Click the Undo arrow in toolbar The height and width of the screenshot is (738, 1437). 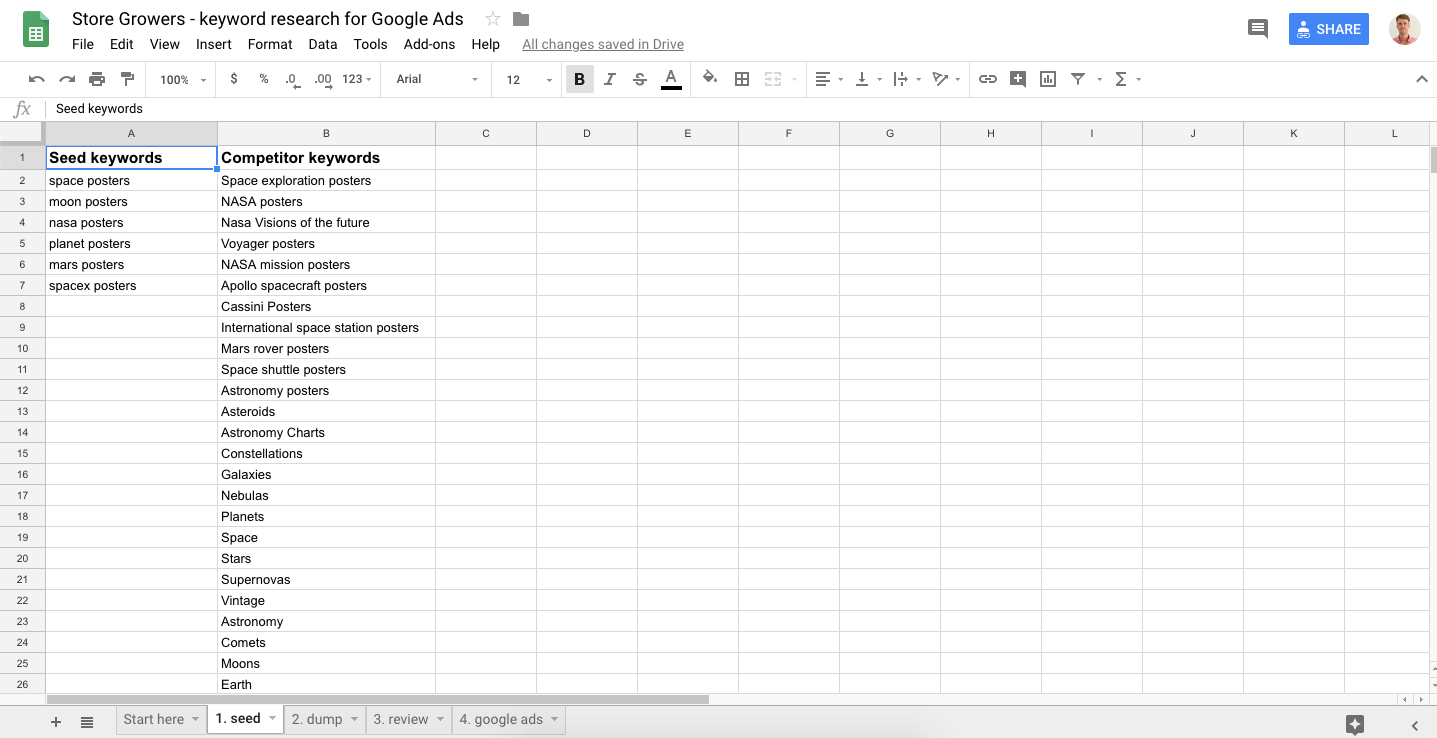(x=37, y=79)
